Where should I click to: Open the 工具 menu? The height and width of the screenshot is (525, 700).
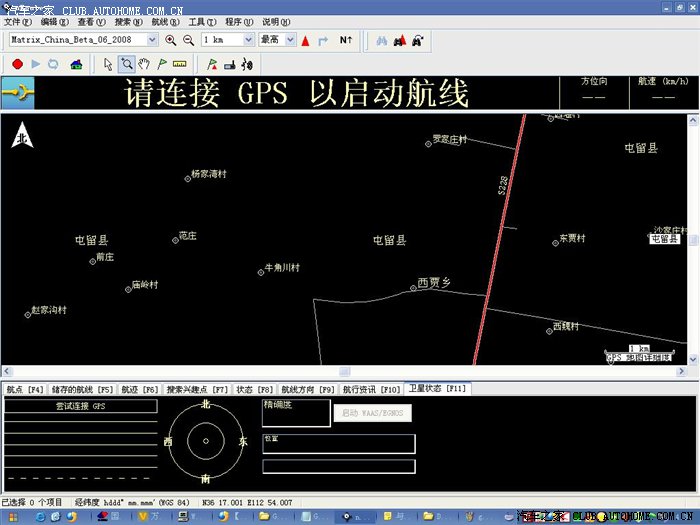202,21
